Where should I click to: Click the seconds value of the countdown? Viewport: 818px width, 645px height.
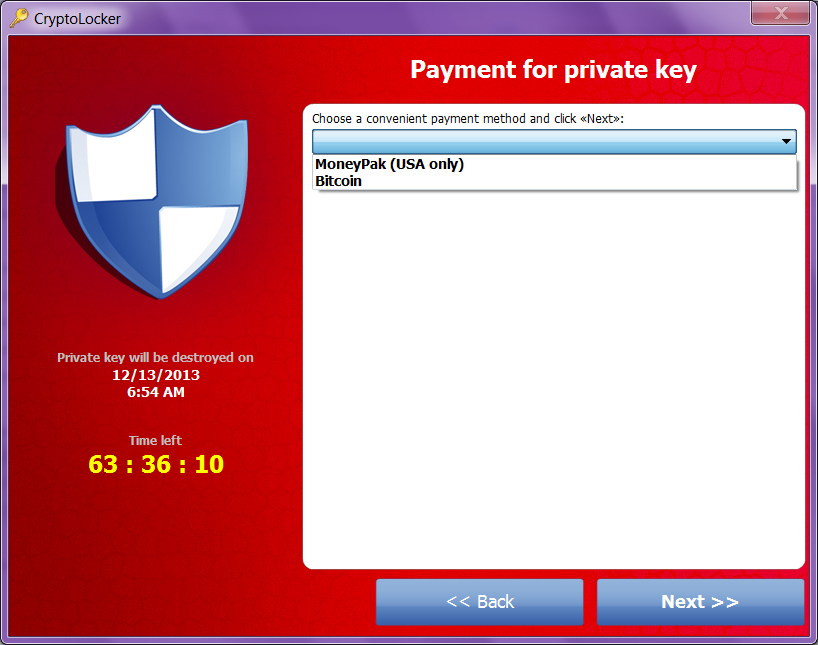(209, 464)
